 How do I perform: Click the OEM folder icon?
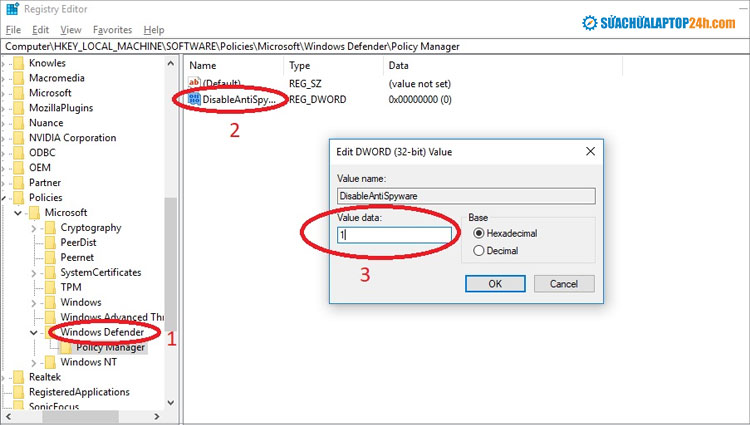pos(19,168)
